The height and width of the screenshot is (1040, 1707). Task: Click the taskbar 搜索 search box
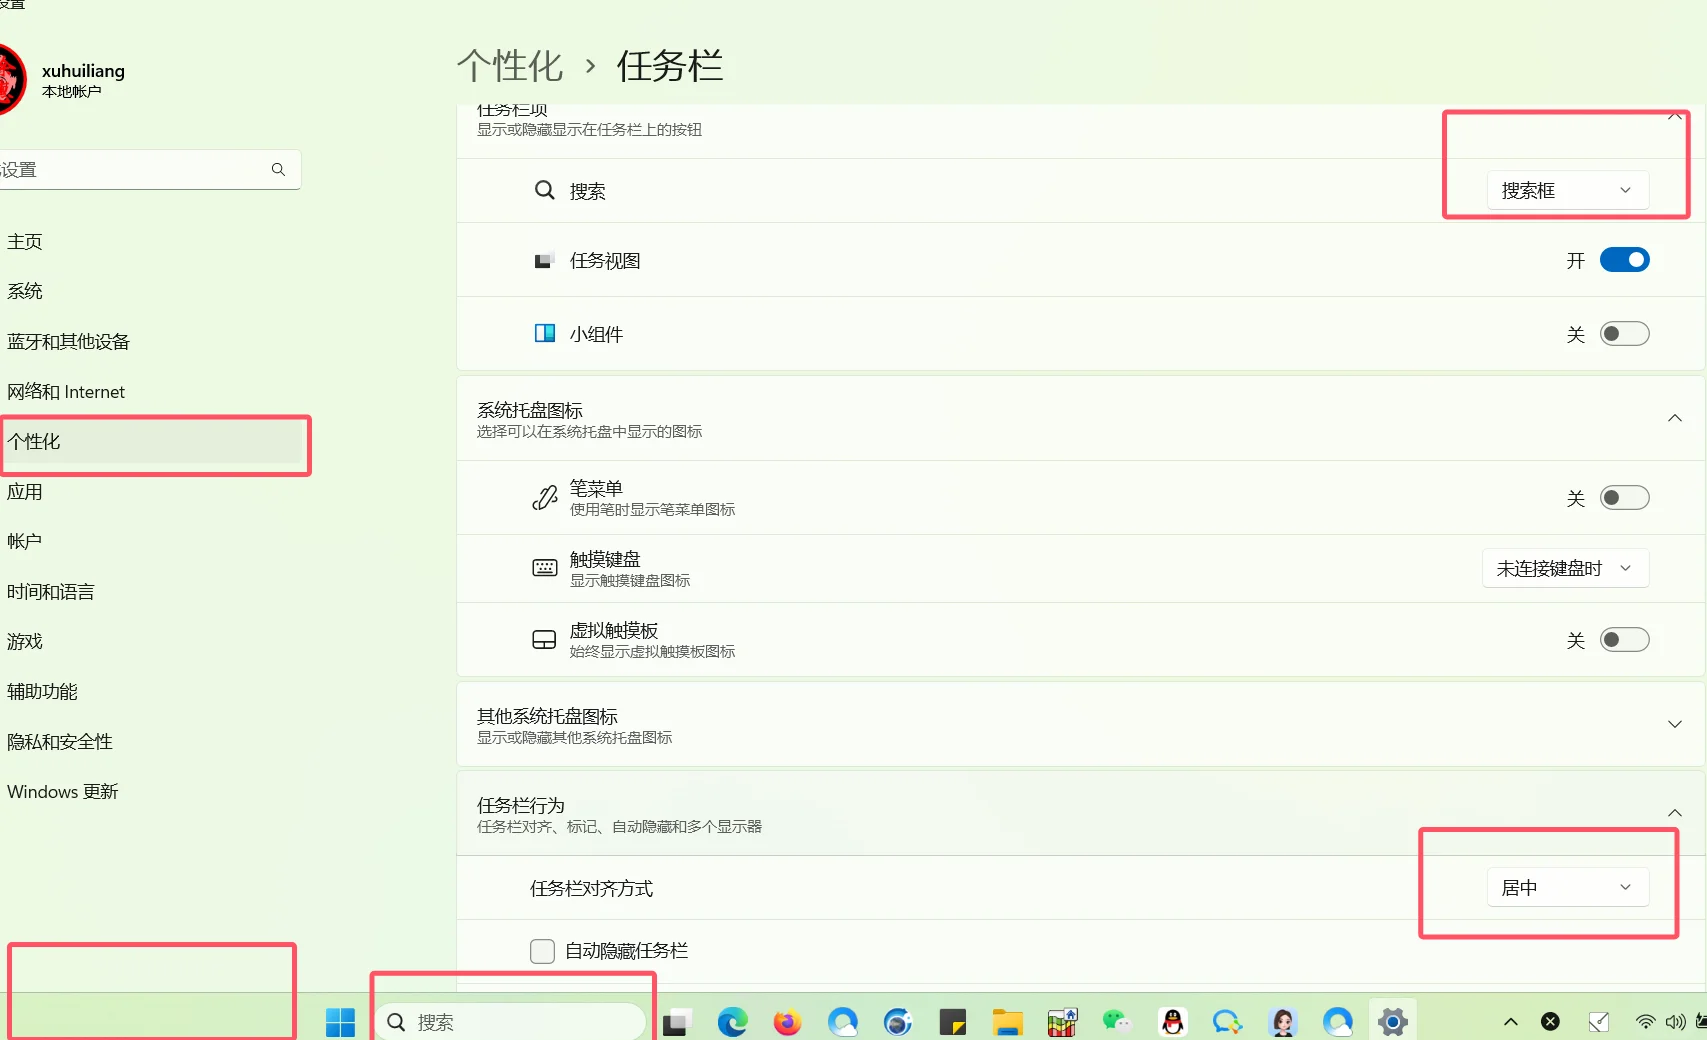click(512, 1022)
